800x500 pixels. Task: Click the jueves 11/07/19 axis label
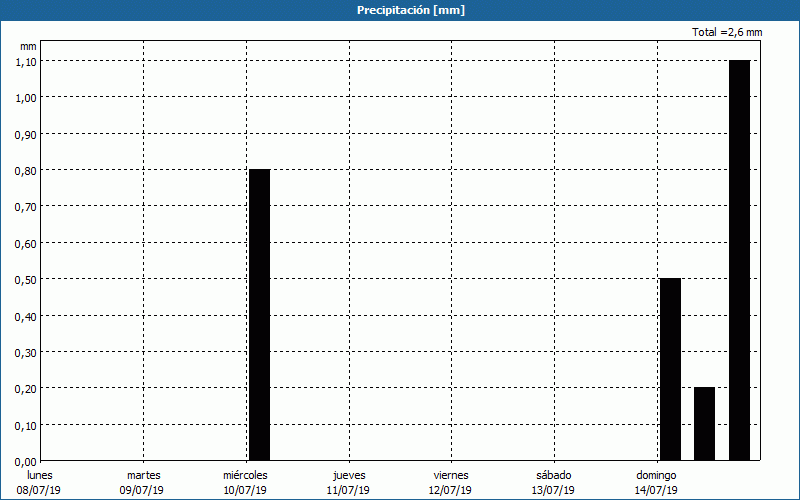coord(348,483)
